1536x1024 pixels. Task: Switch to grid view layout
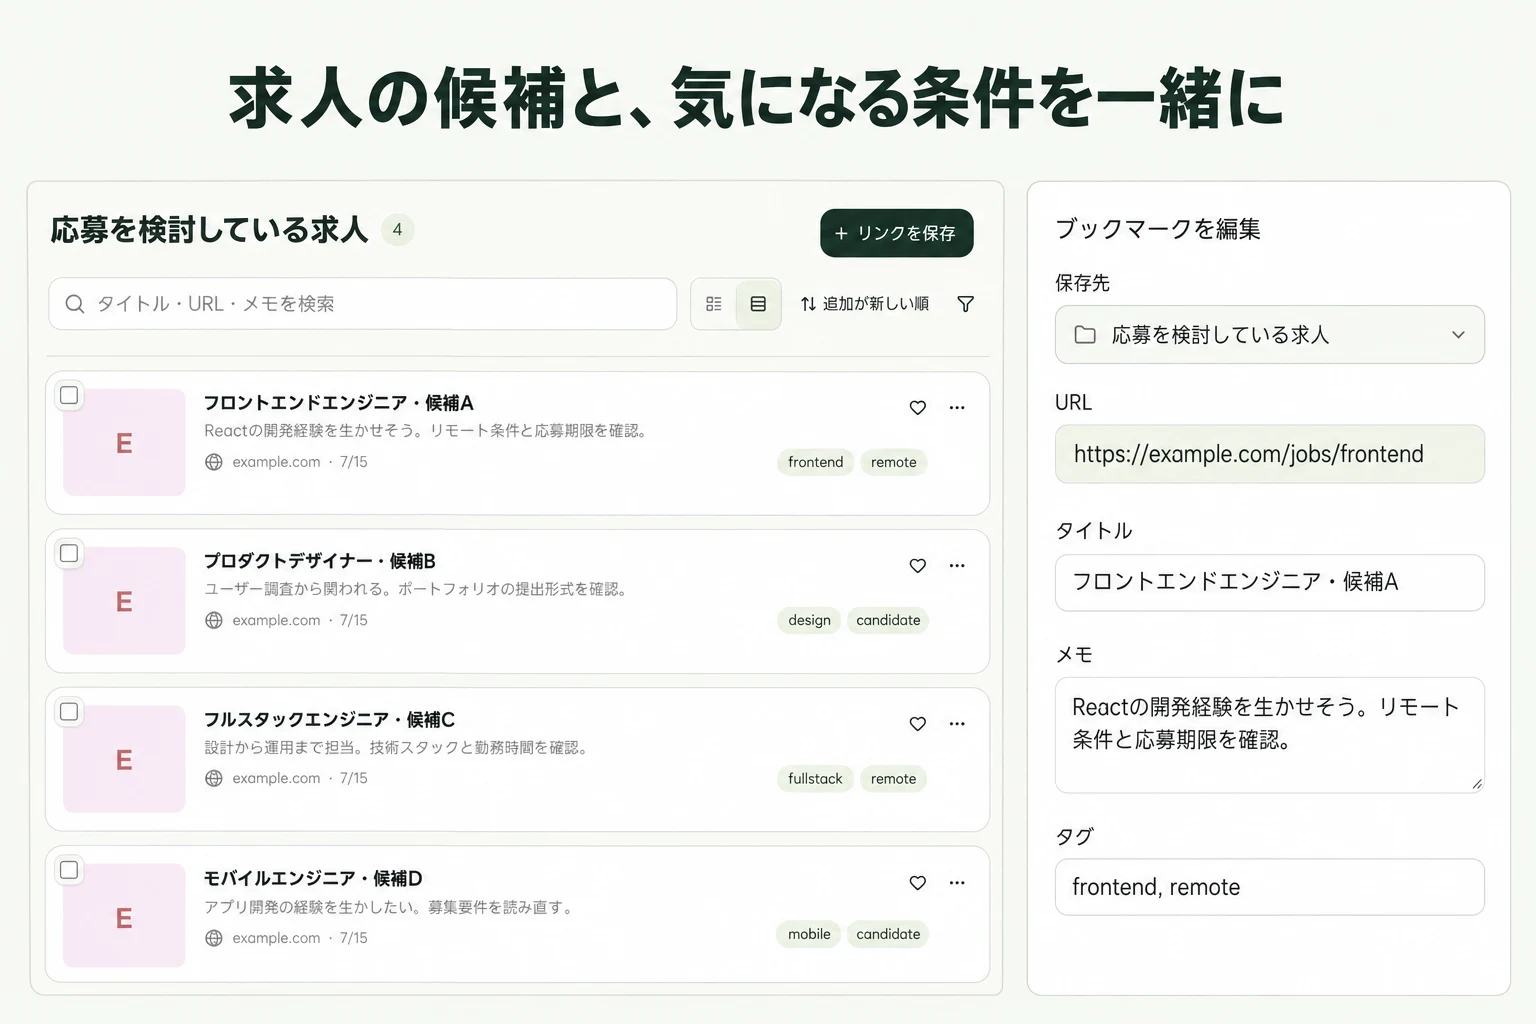click(x=714, y=304)
